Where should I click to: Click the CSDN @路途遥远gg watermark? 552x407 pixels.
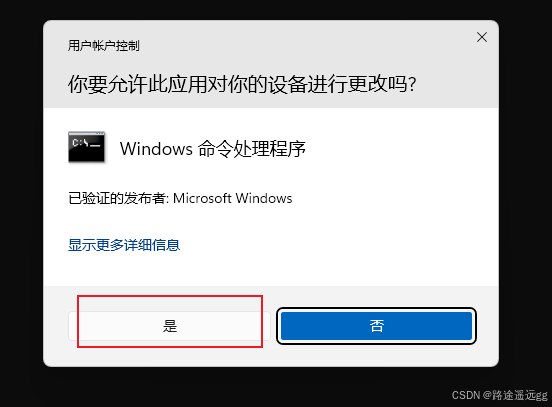coord(500,395)
